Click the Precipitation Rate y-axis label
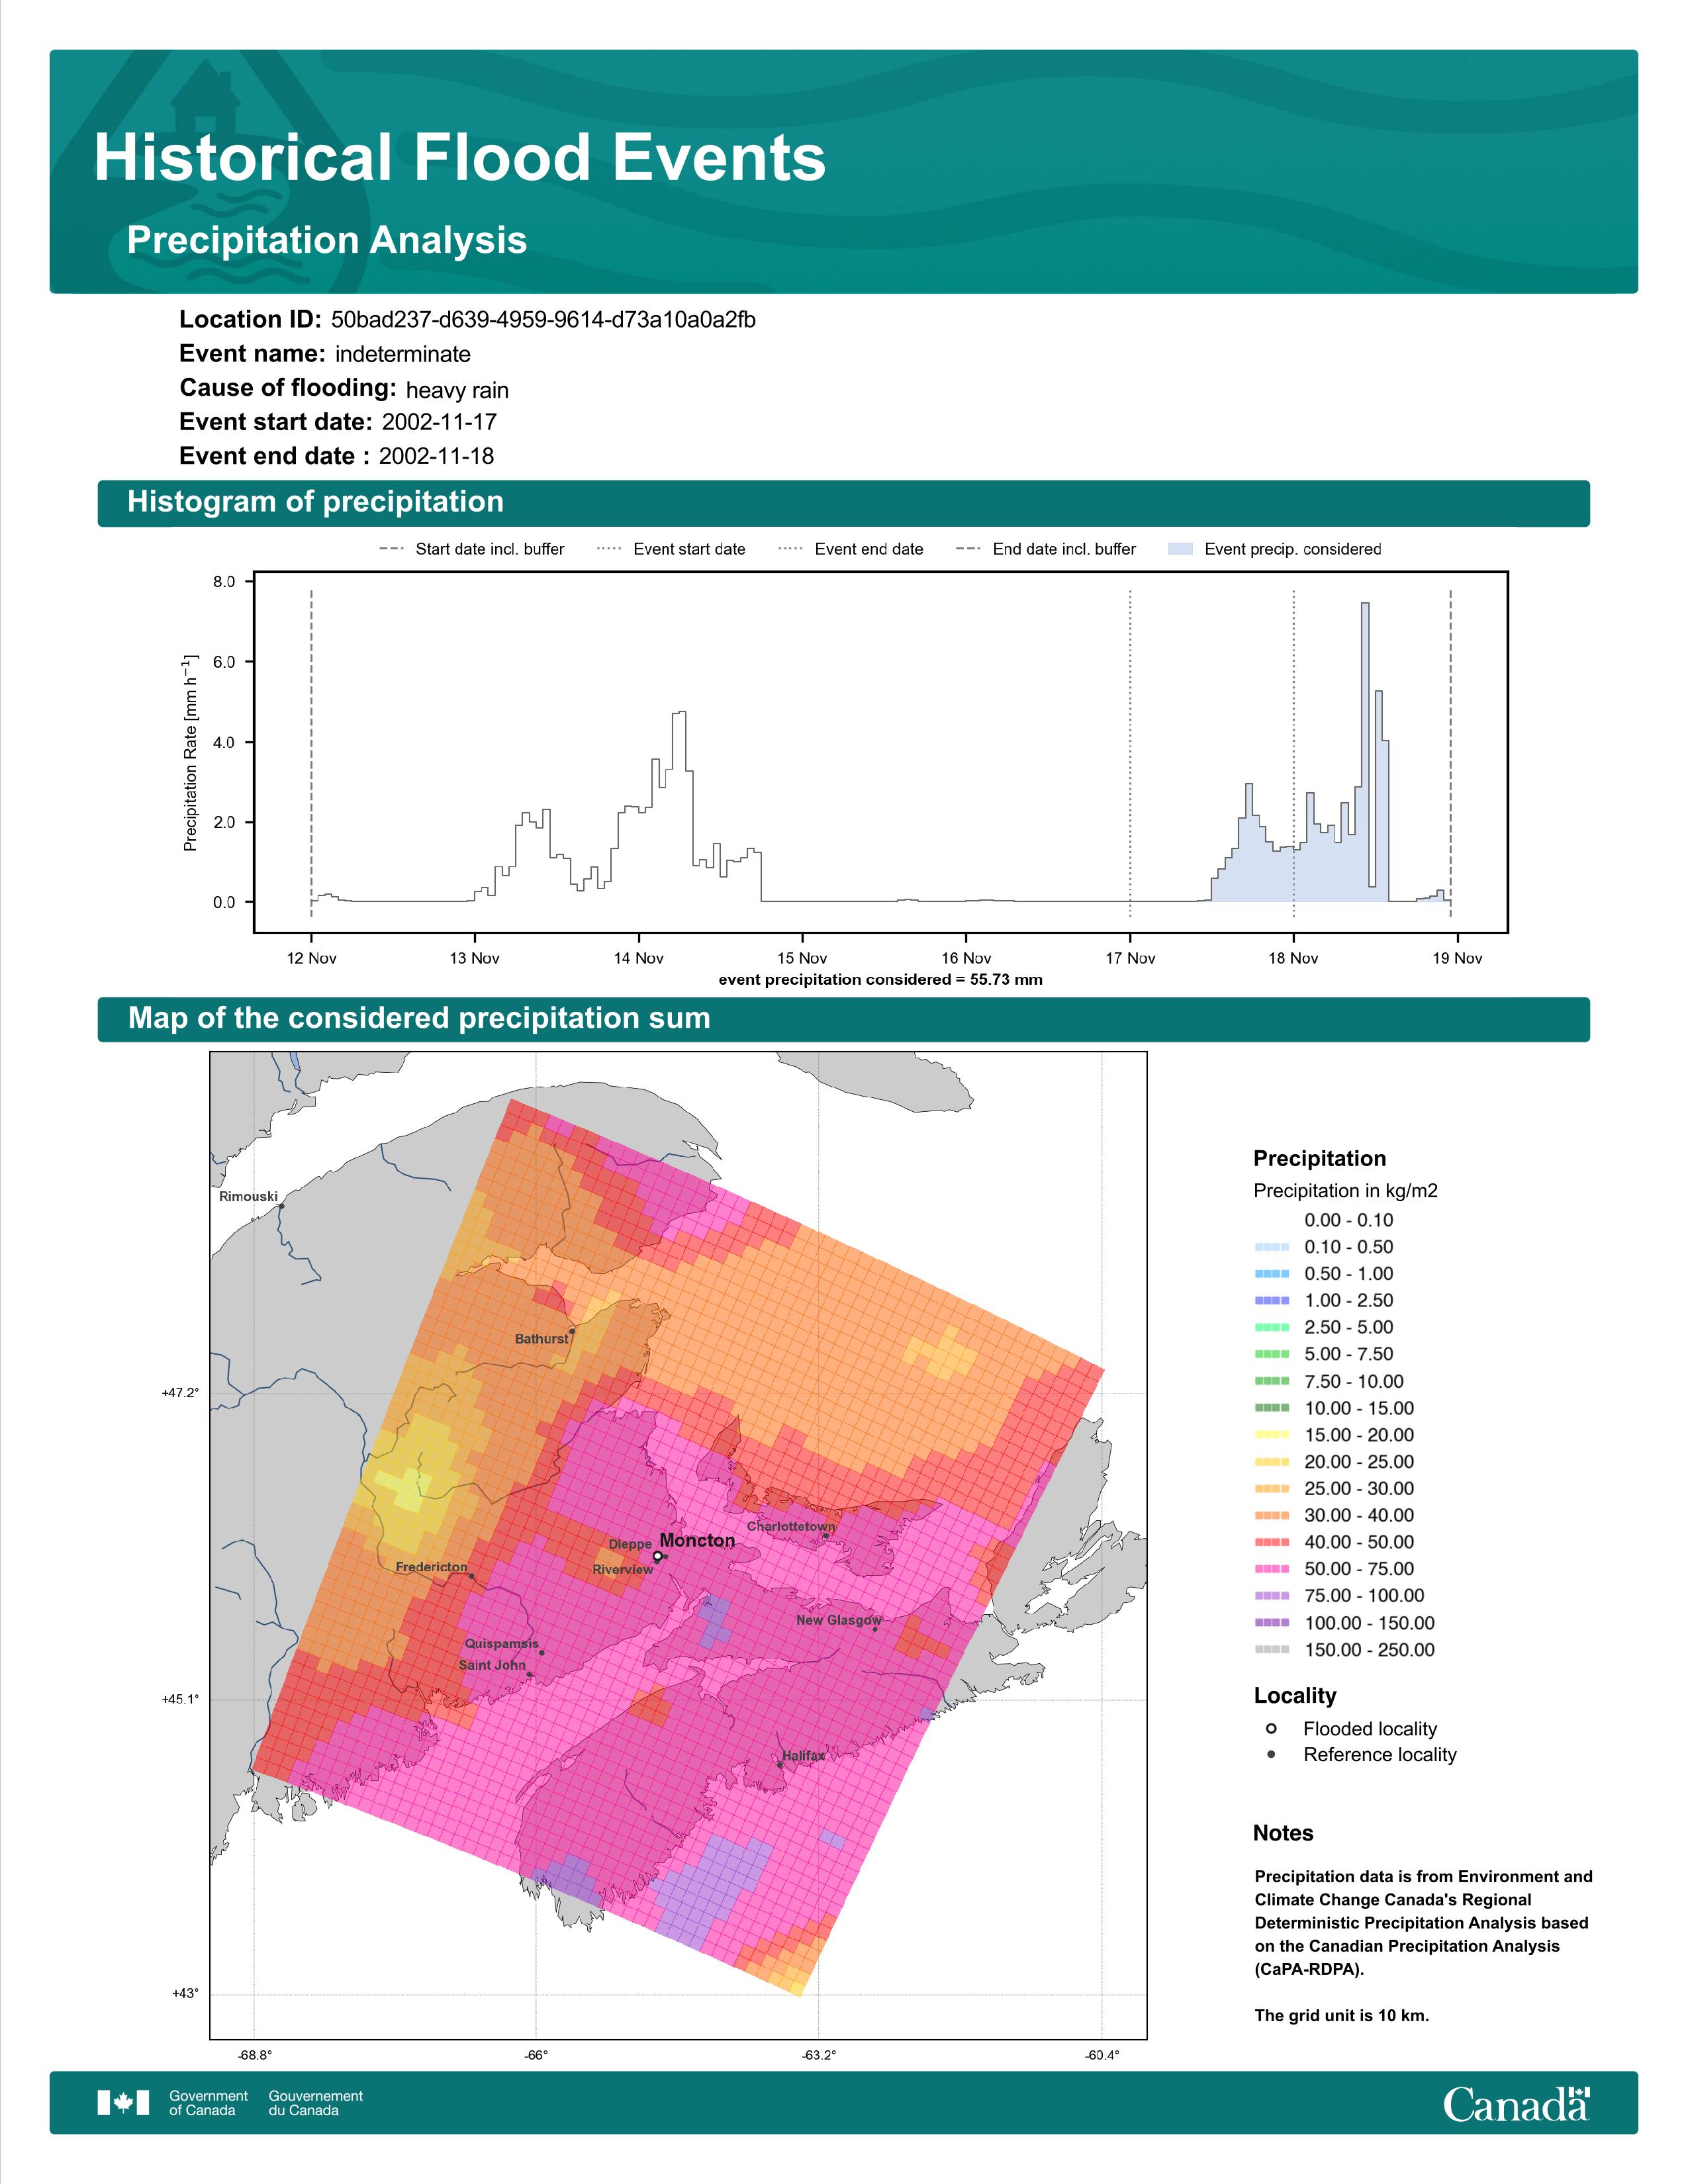1688x2184 pixels. coord(190,753)
